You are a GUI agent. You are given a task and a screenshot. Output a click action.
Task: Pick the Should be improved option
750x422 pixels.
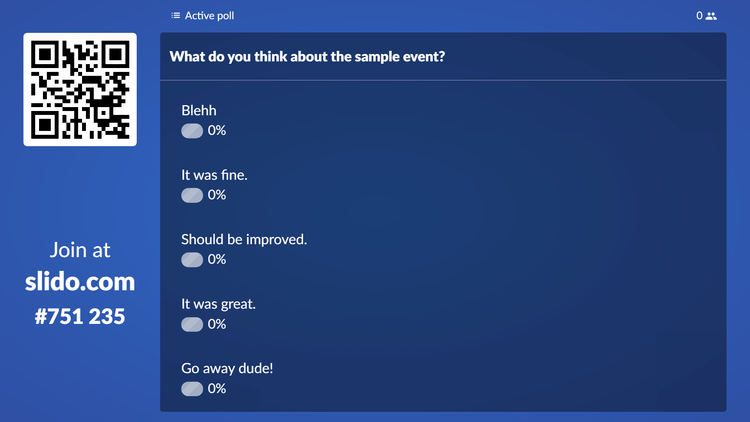[244, 239]
